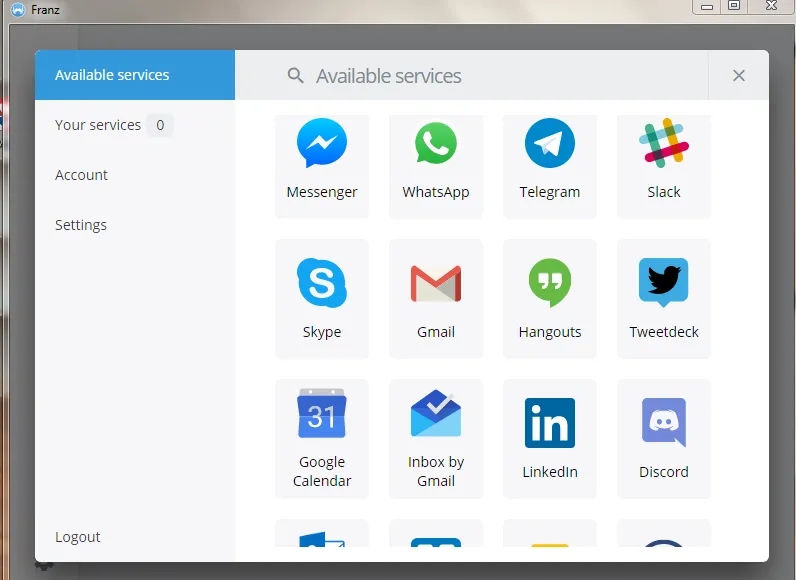The height and width of the screenshot is (580, 796).
Task: Open the Settings section
Action: 135,225
